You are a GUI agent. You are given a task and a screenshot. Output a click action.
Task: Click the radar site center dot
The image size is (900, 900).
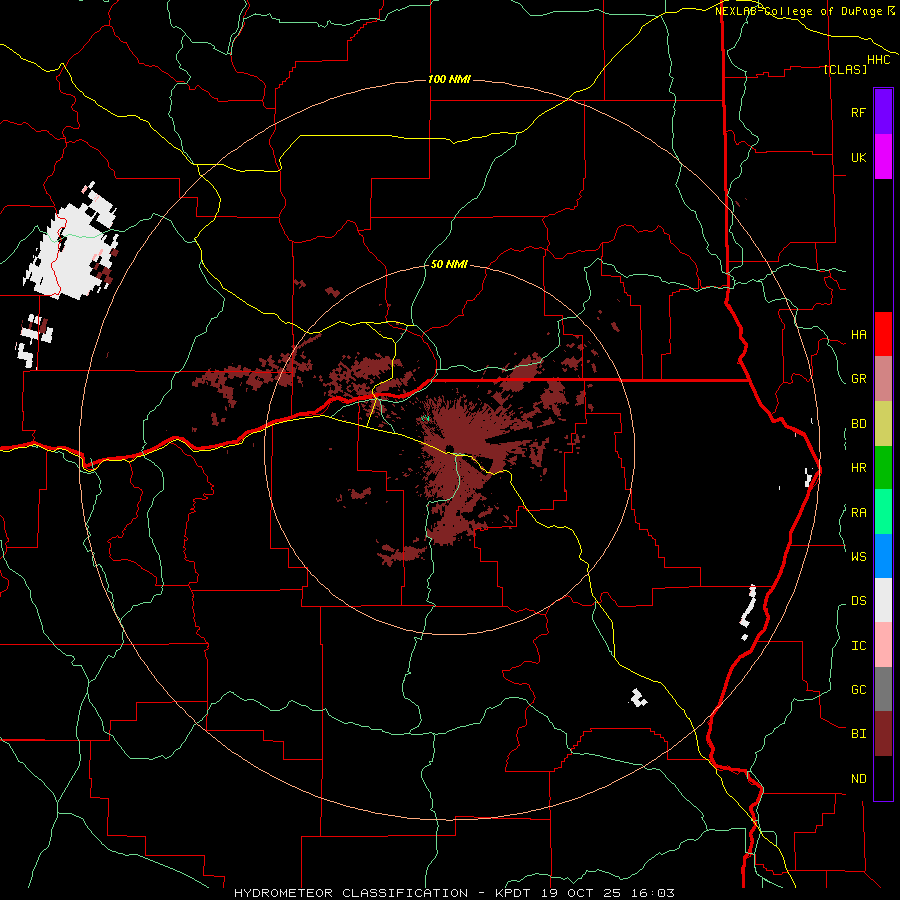(449, 449)
